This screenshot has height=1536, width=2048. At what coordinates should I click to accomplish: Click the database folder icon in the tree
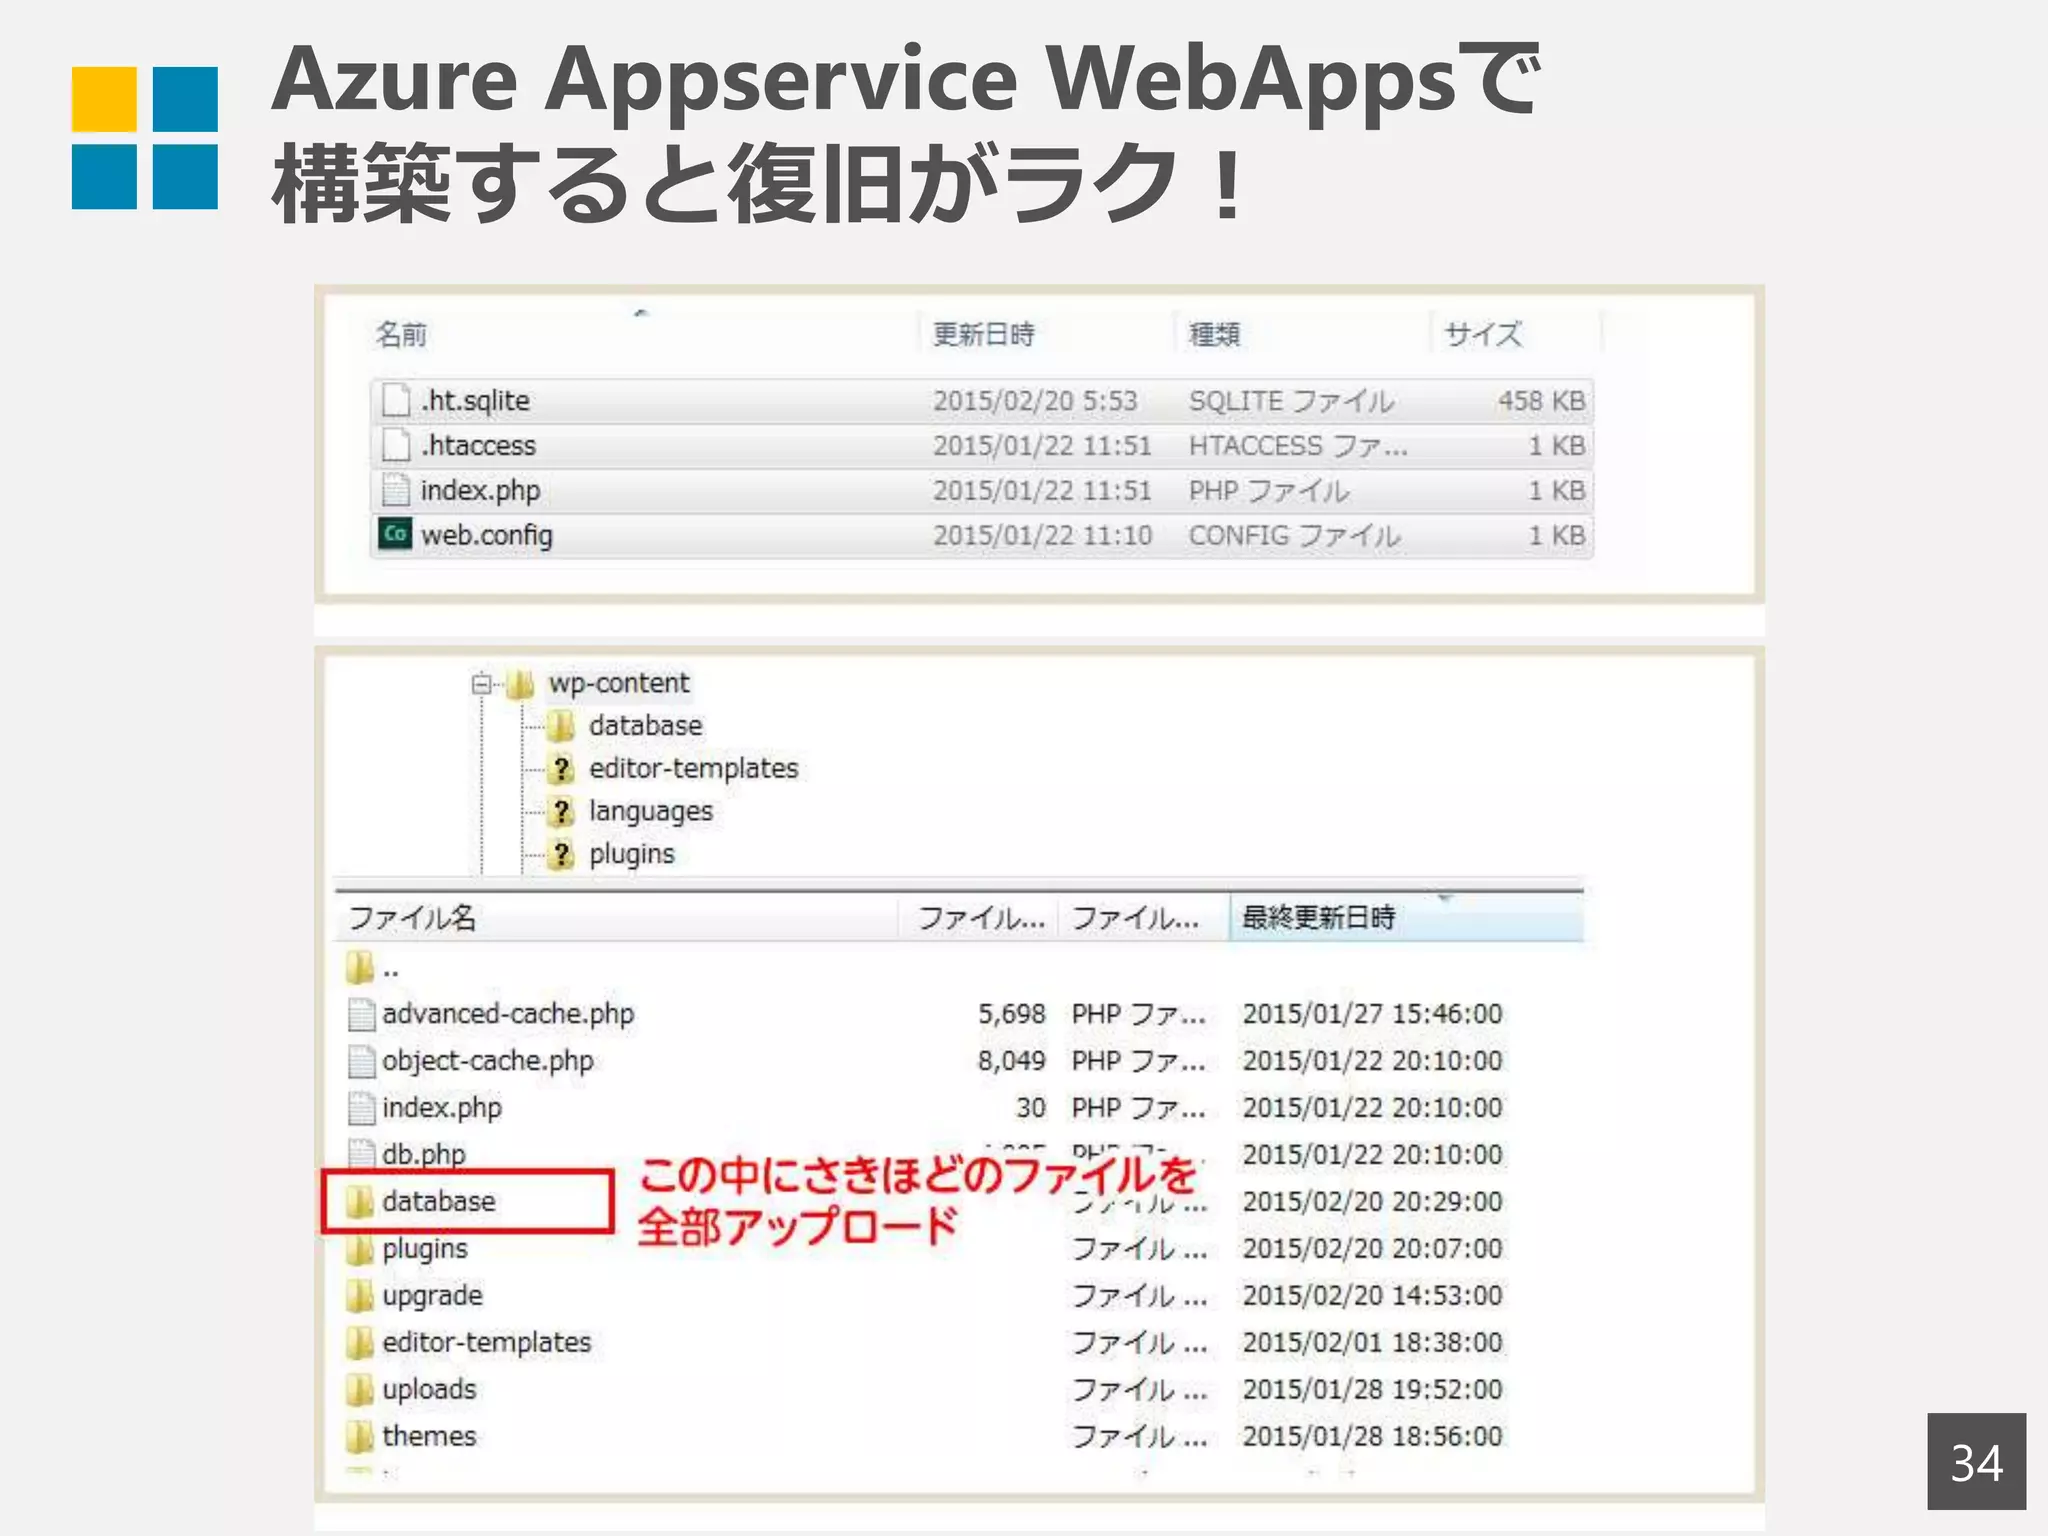tap(561, 726)
